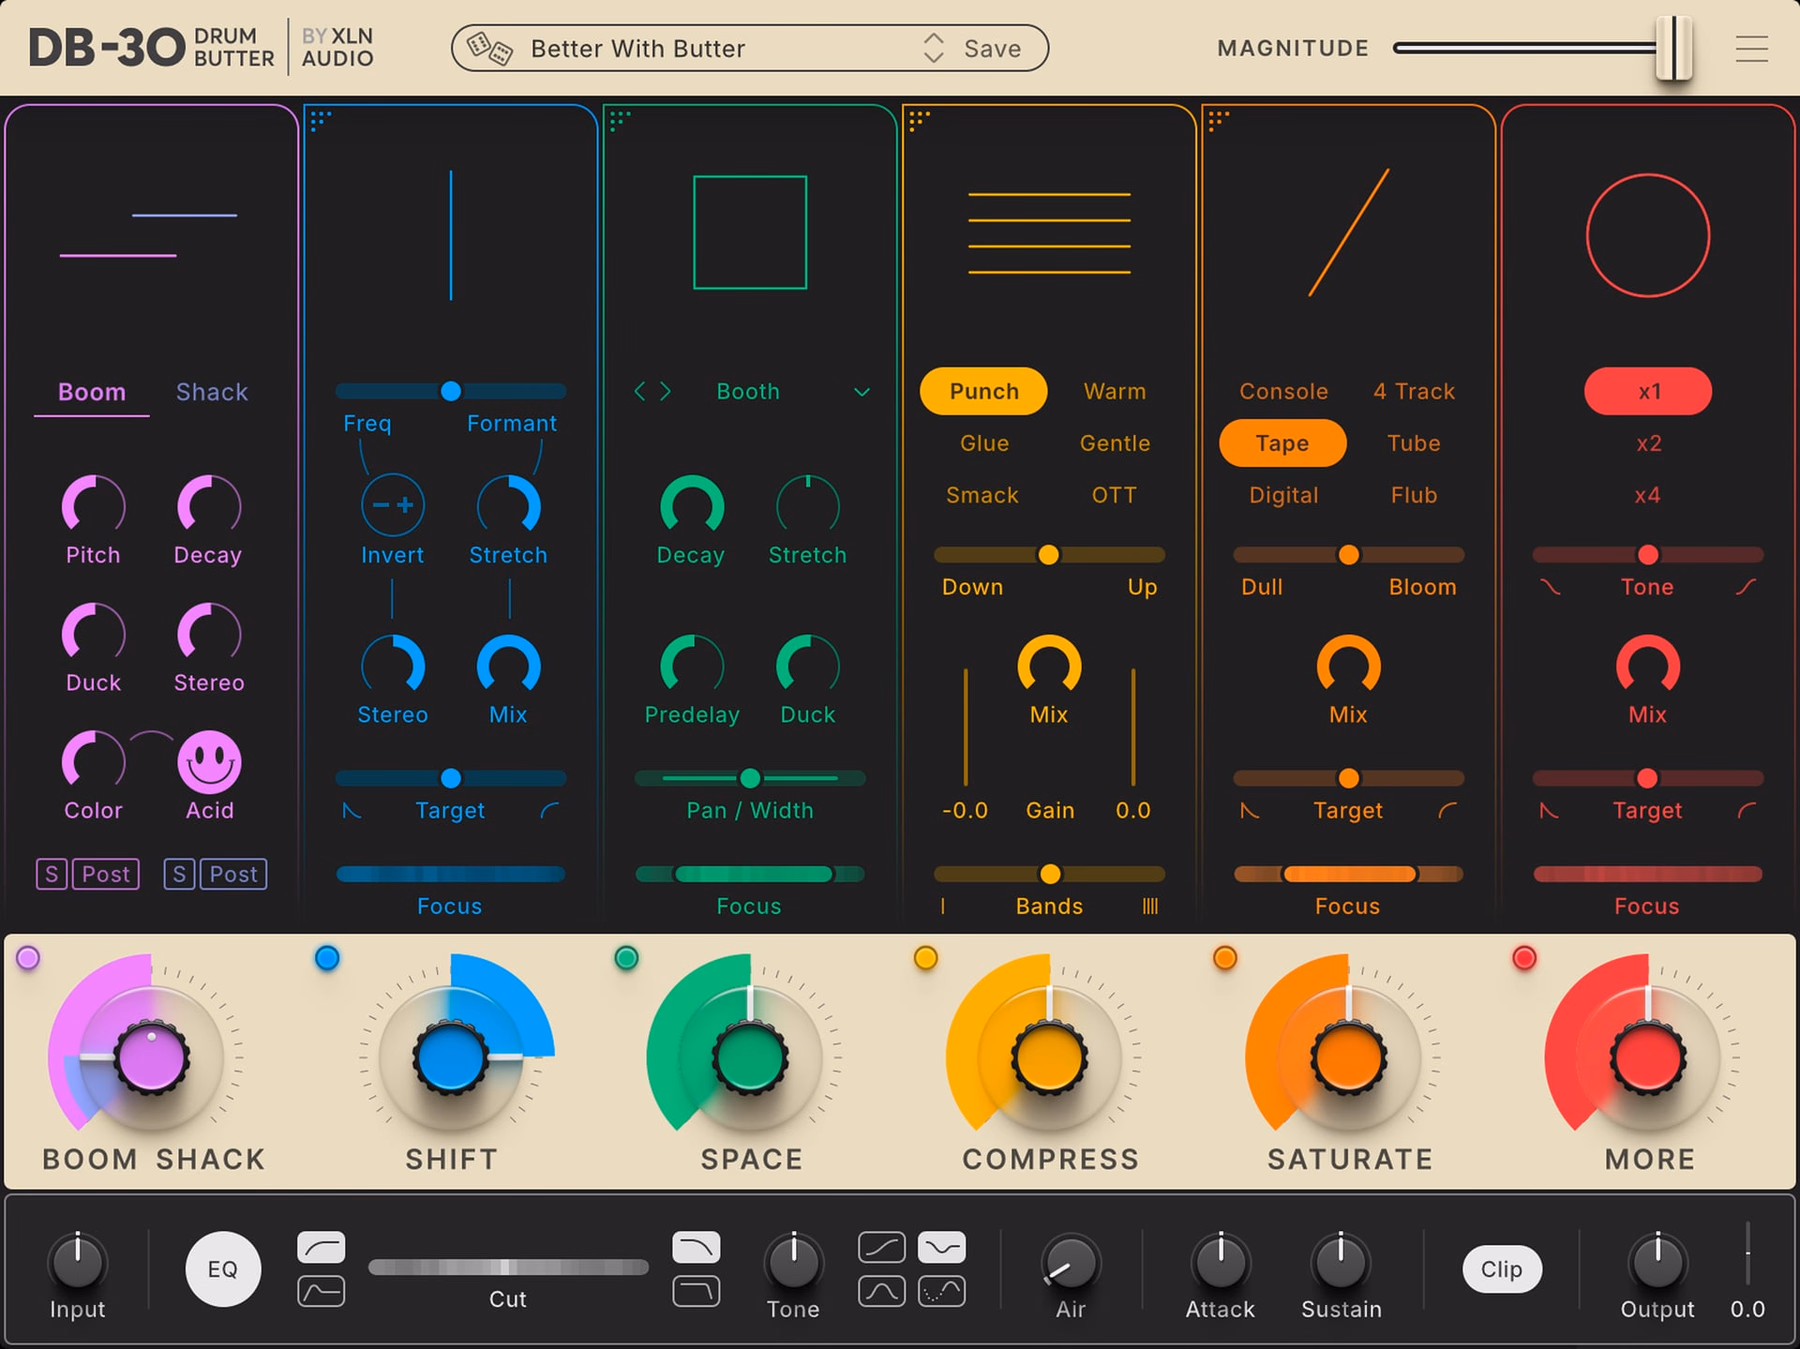Click the single-band icon left of Bands
Viewport: 1800px width, 1349px height.
pos(942,906)
